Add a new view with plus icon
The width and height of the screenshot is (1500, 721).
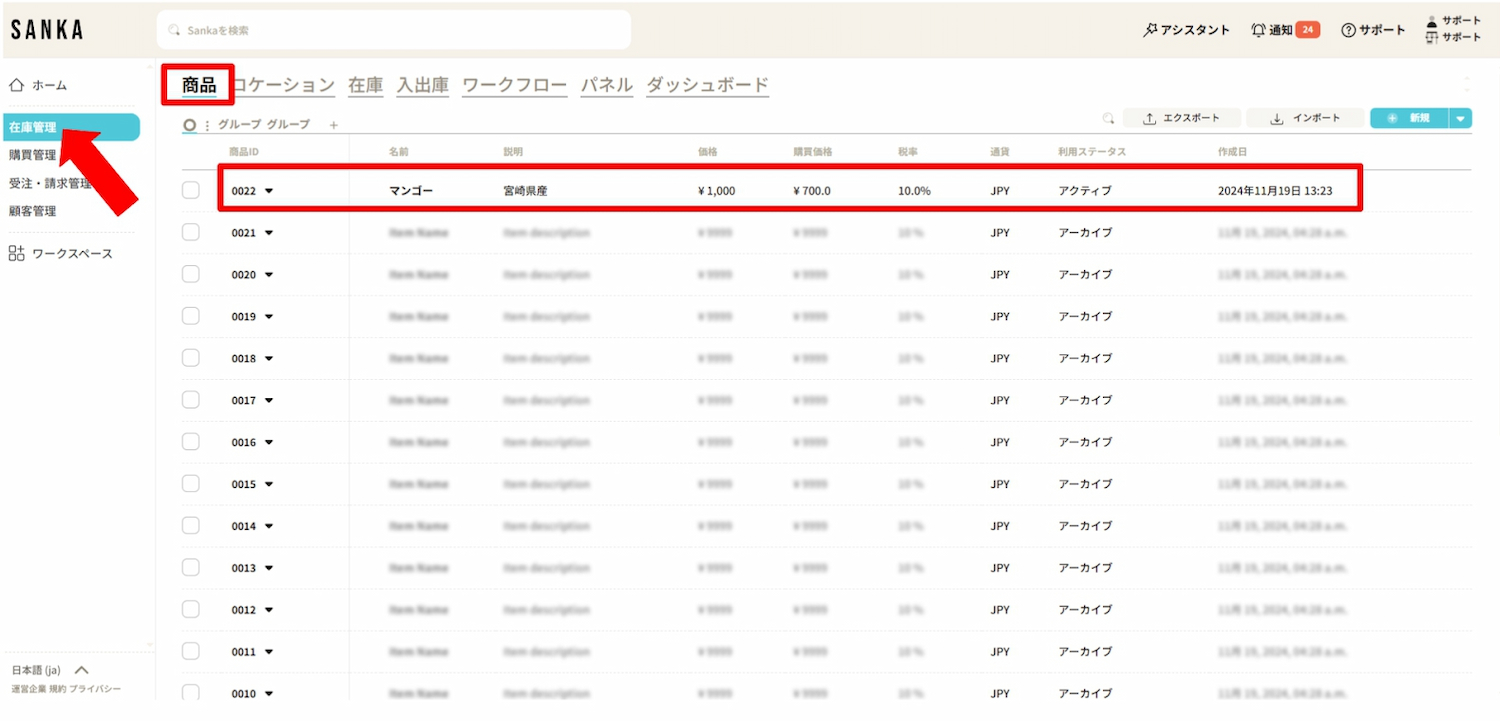(x=334, y=125)
